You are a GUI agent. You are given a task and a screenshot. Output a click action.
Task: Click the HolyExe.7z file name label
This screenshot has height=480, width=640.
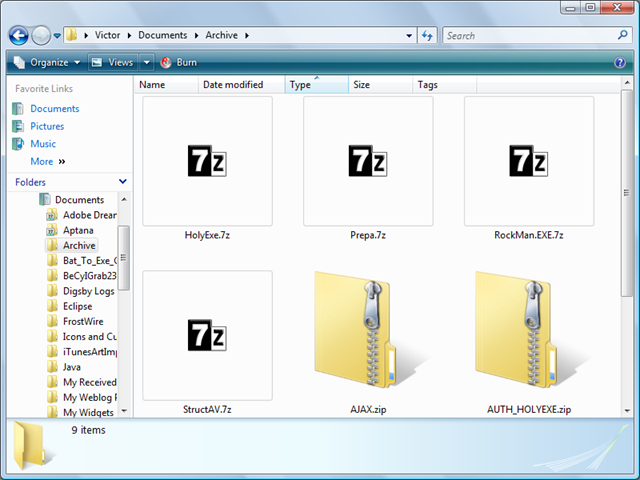207,235
